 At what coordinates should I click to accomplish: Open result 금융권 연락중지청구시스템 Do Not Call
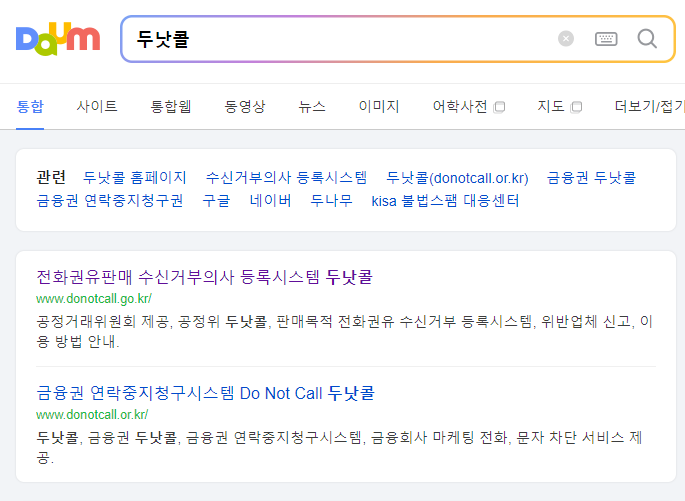(205, 393)
